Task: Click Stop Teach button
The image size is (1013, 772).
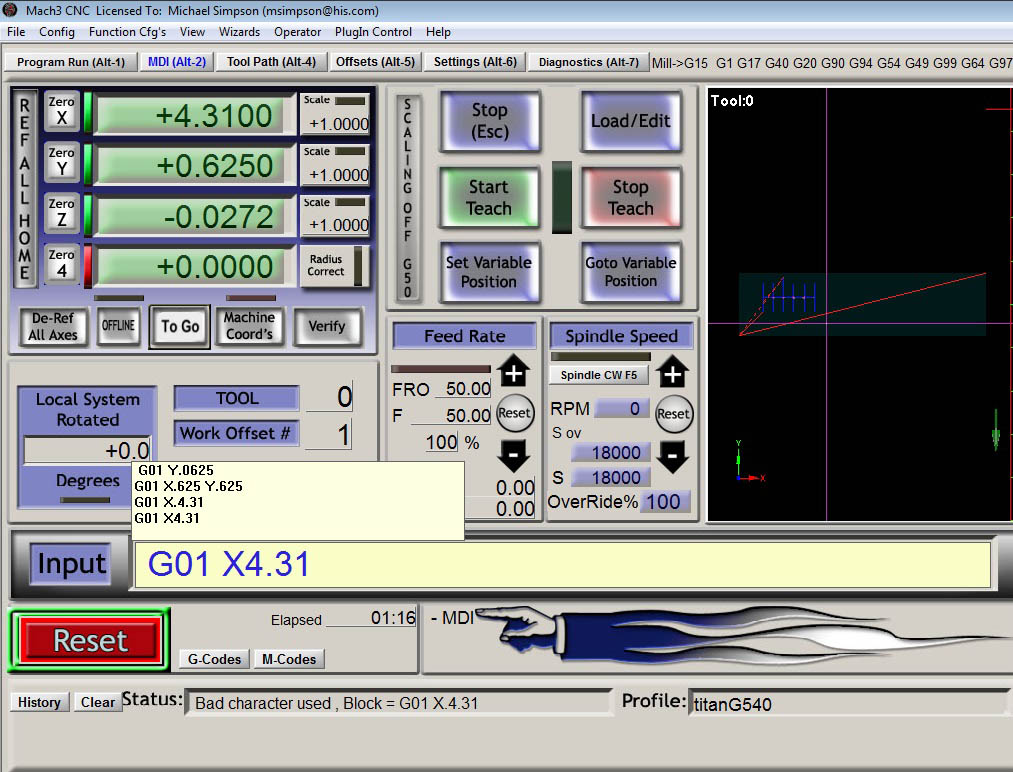Action: coord(631,197)
